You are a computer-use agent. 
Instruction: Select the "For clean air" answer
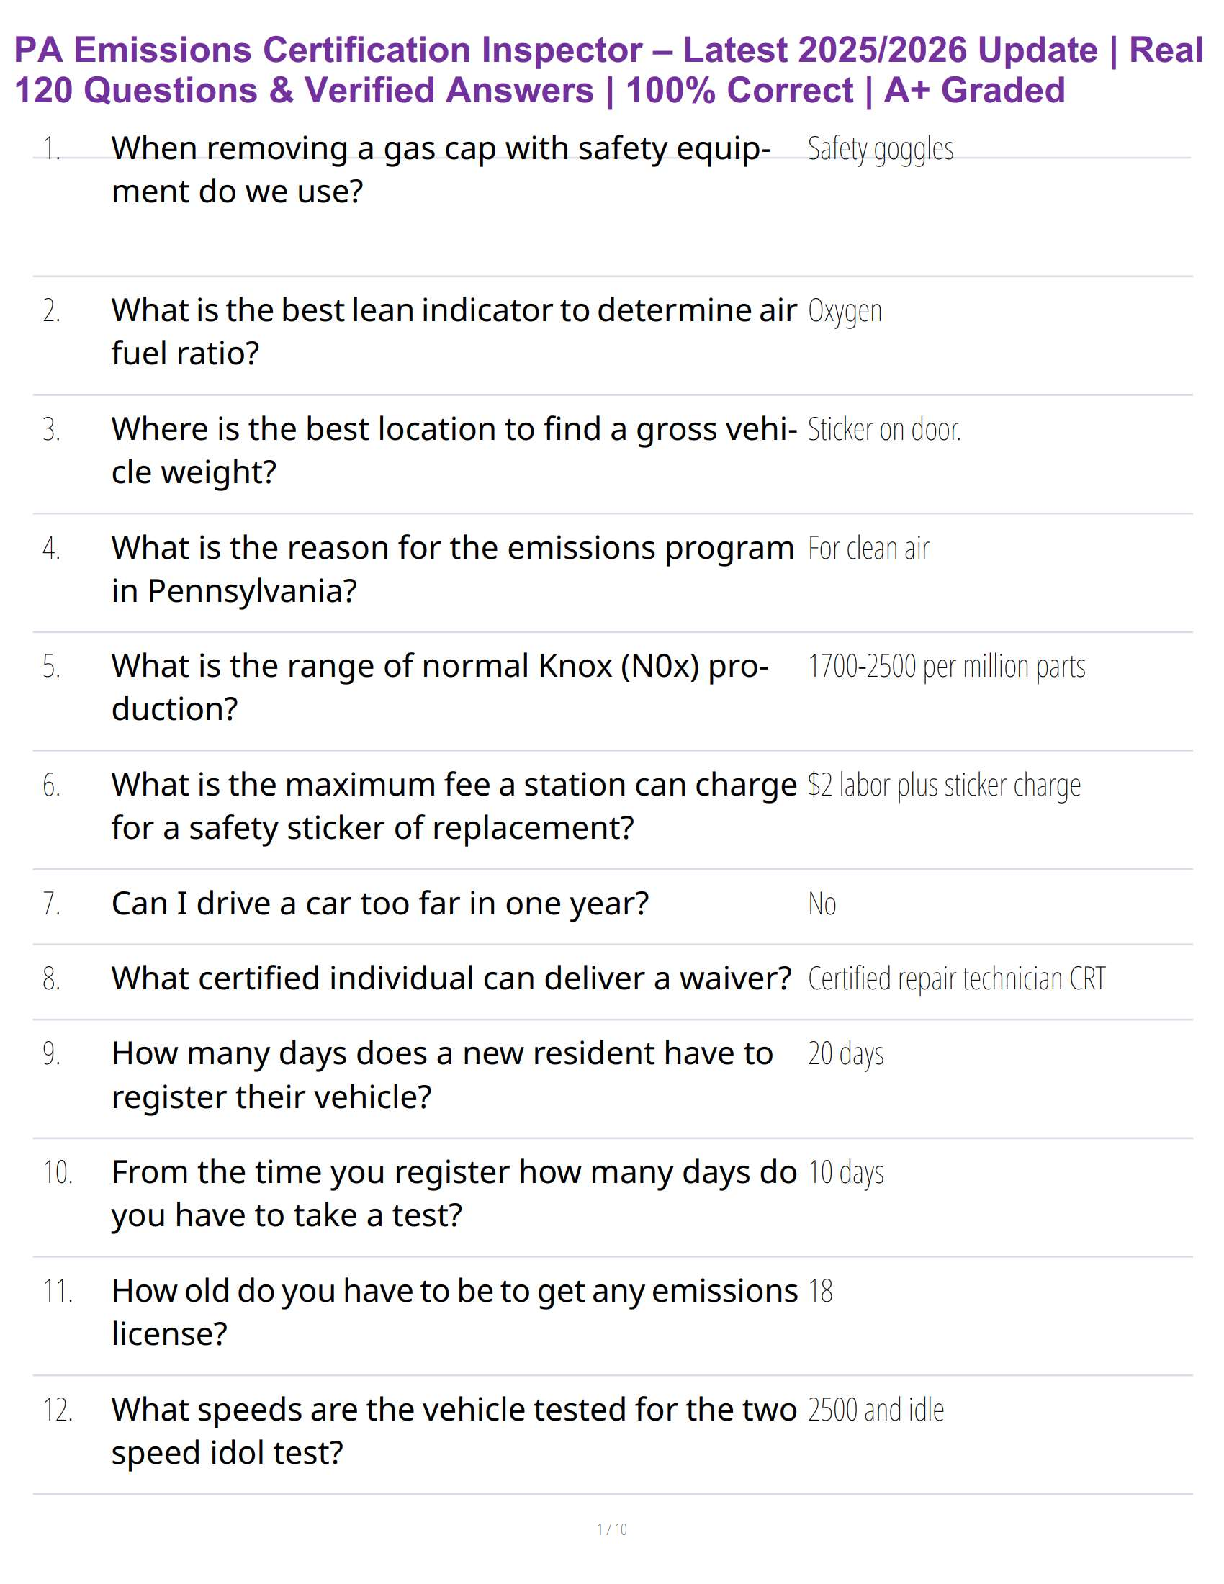click(868, 549)
